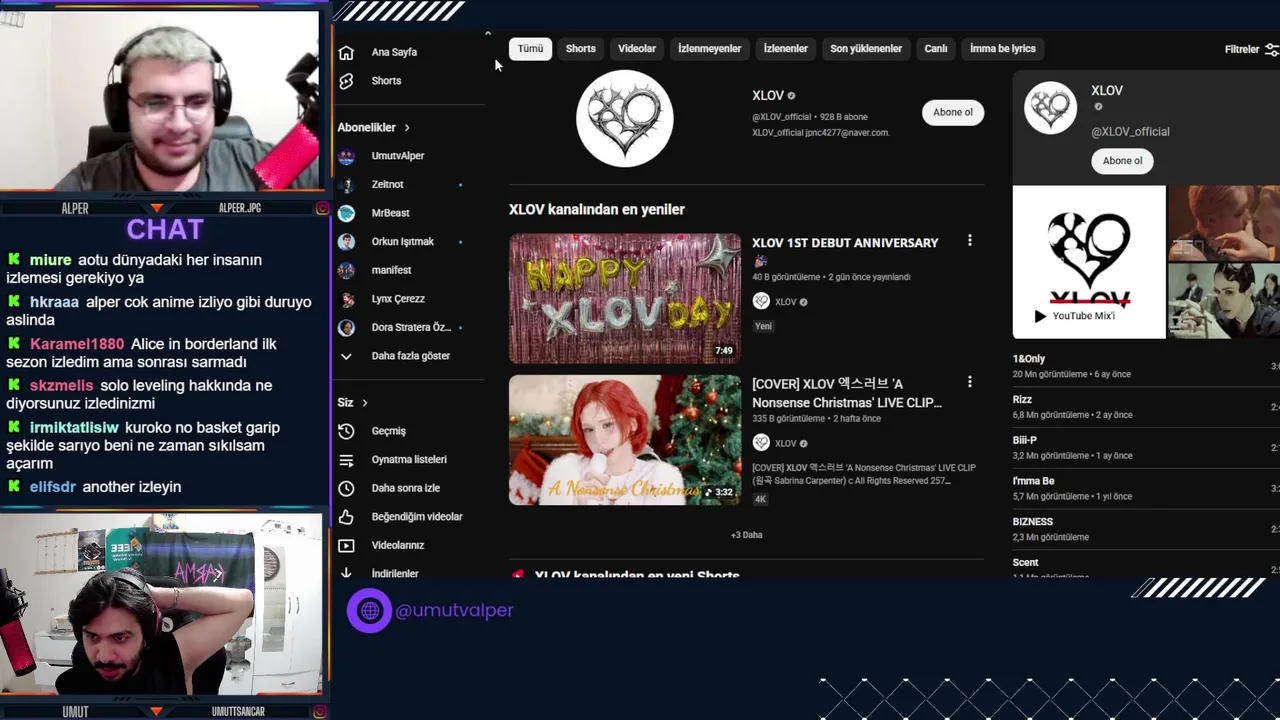The width and height of the screenshot is (1280, 720).
Task: Play the Rizz song row
Action: tap(1146, 407)
